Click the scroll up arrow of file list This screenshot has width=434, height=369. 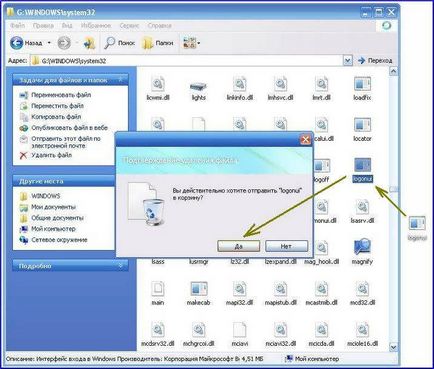393,71
